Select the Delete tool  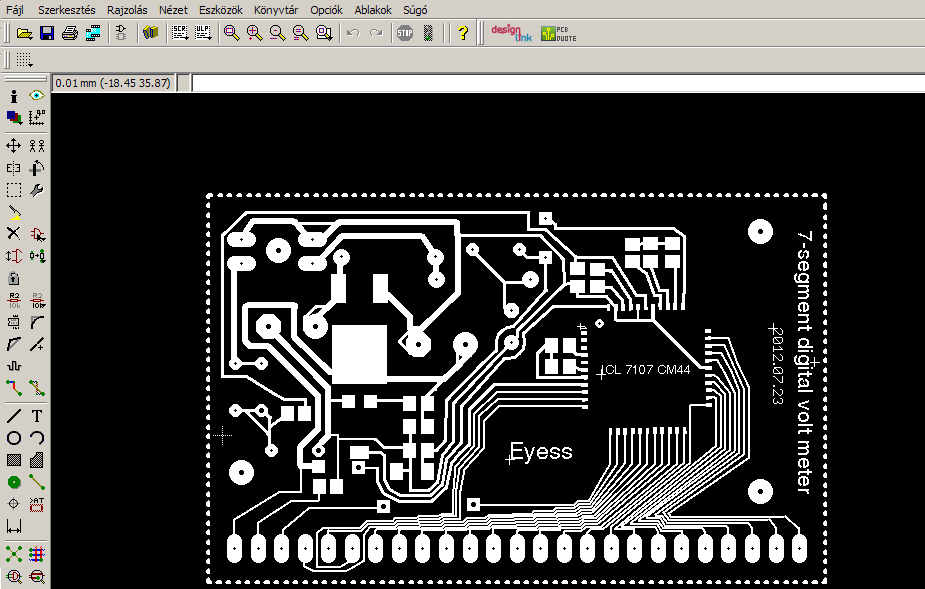tap(14, 234)
